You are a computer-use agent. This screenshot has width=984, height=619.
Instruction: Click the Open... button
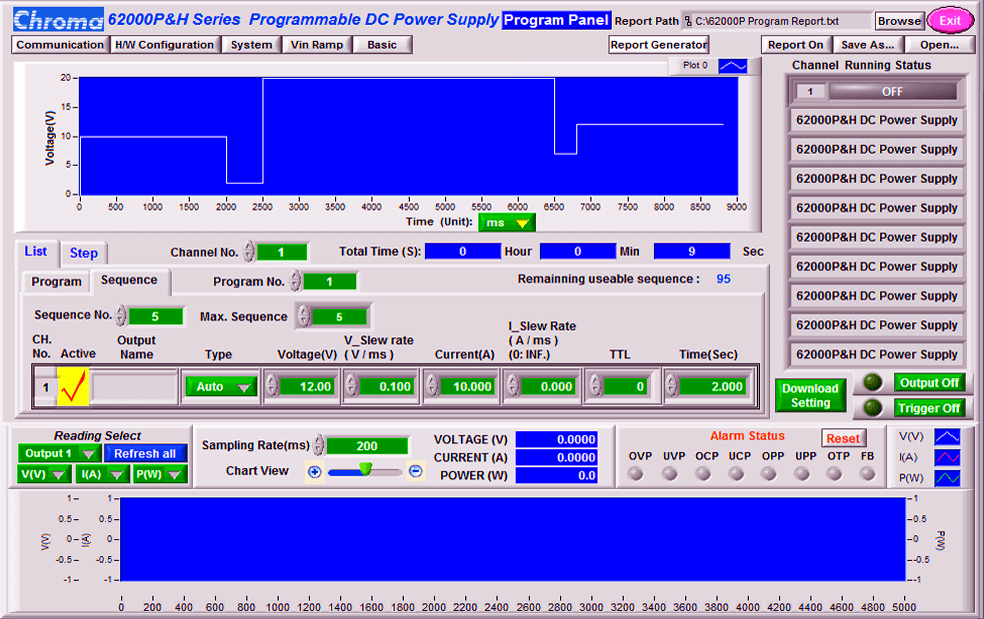[939, 45]
